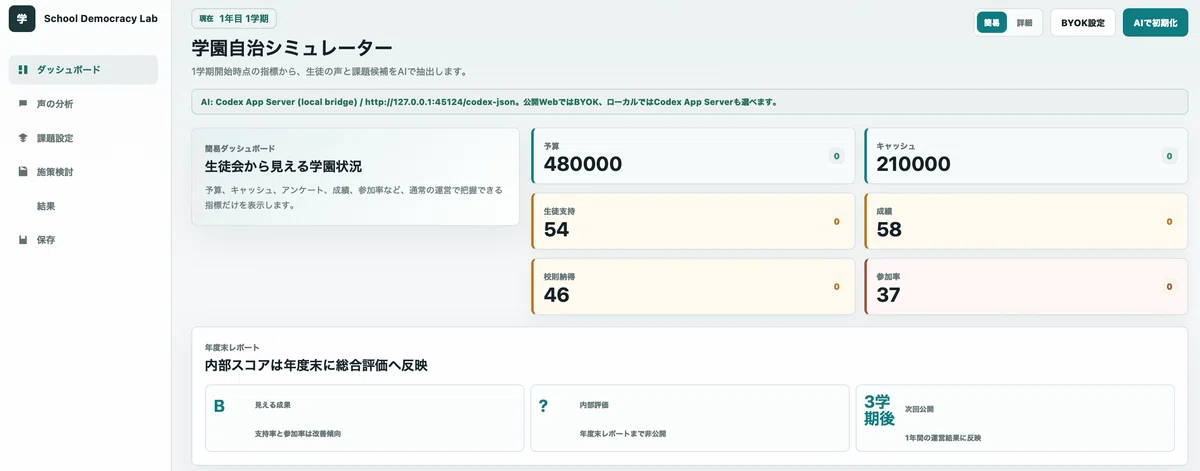Select the 予算 value 480000
This screenshot has width=1200, height=471.
(x=583, y=164)
